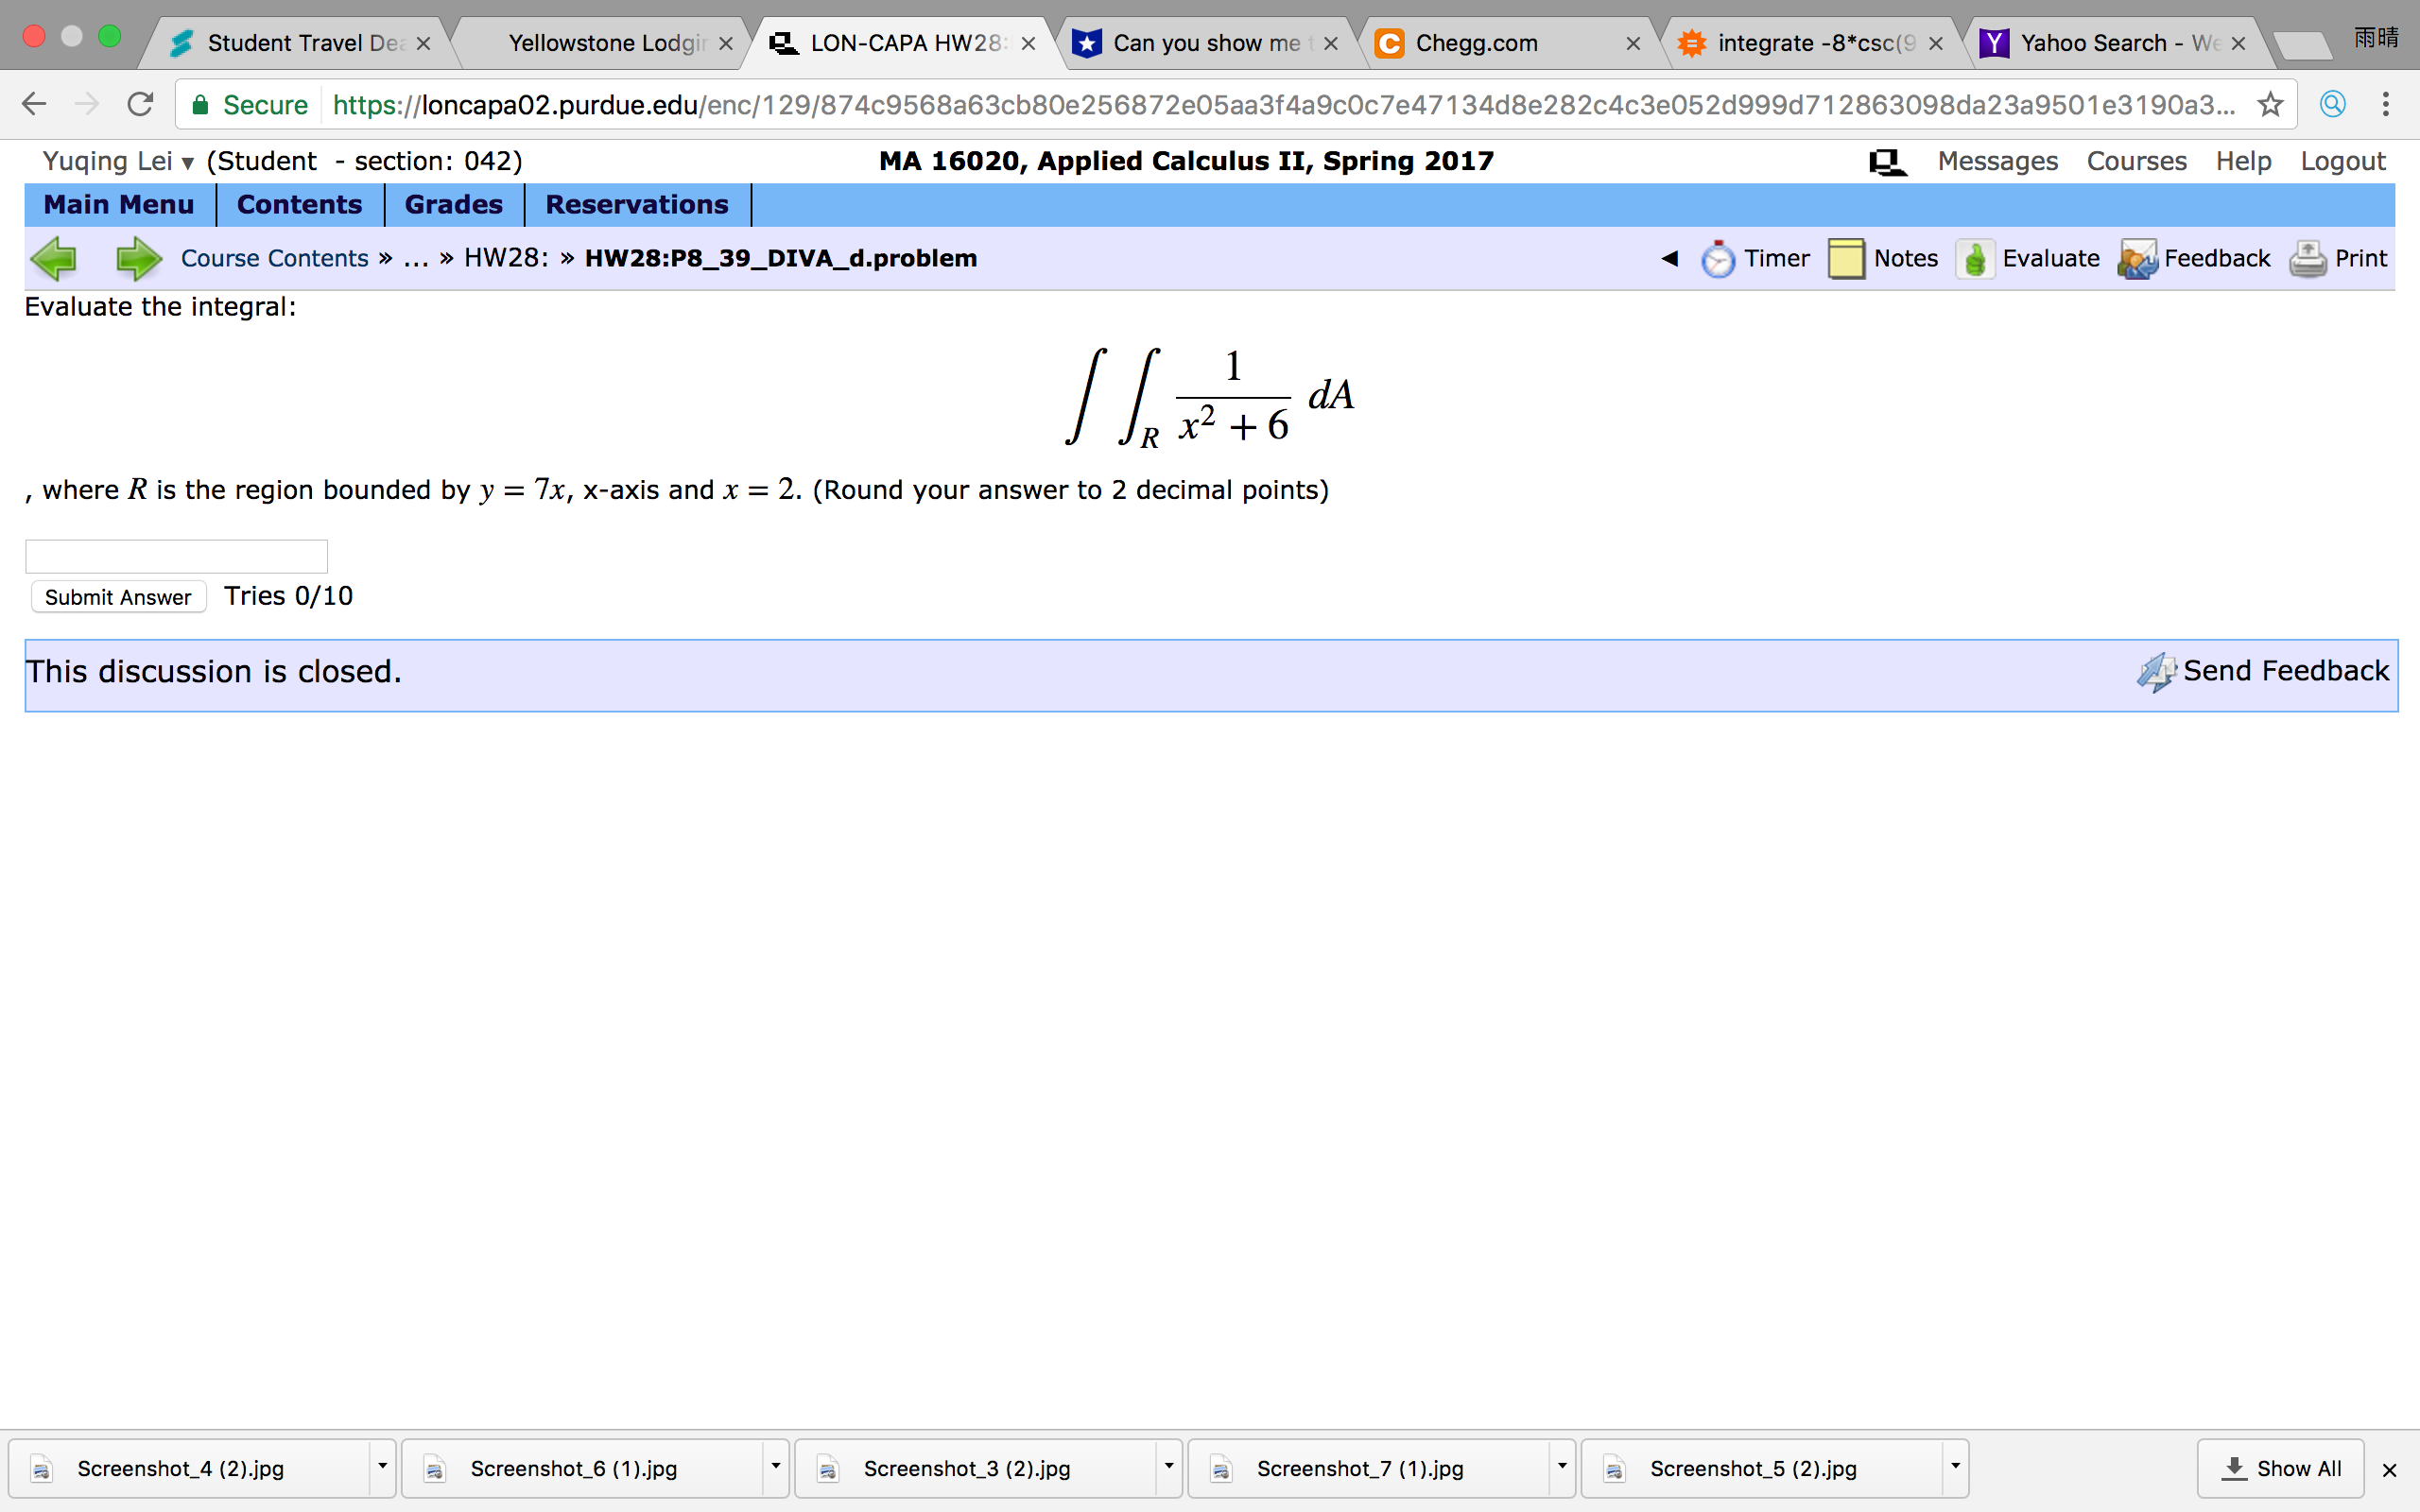The image size is (2420, 1512).
Task: Follow the Course Contents breadcrumb link
Action: [x=274, y=259]
